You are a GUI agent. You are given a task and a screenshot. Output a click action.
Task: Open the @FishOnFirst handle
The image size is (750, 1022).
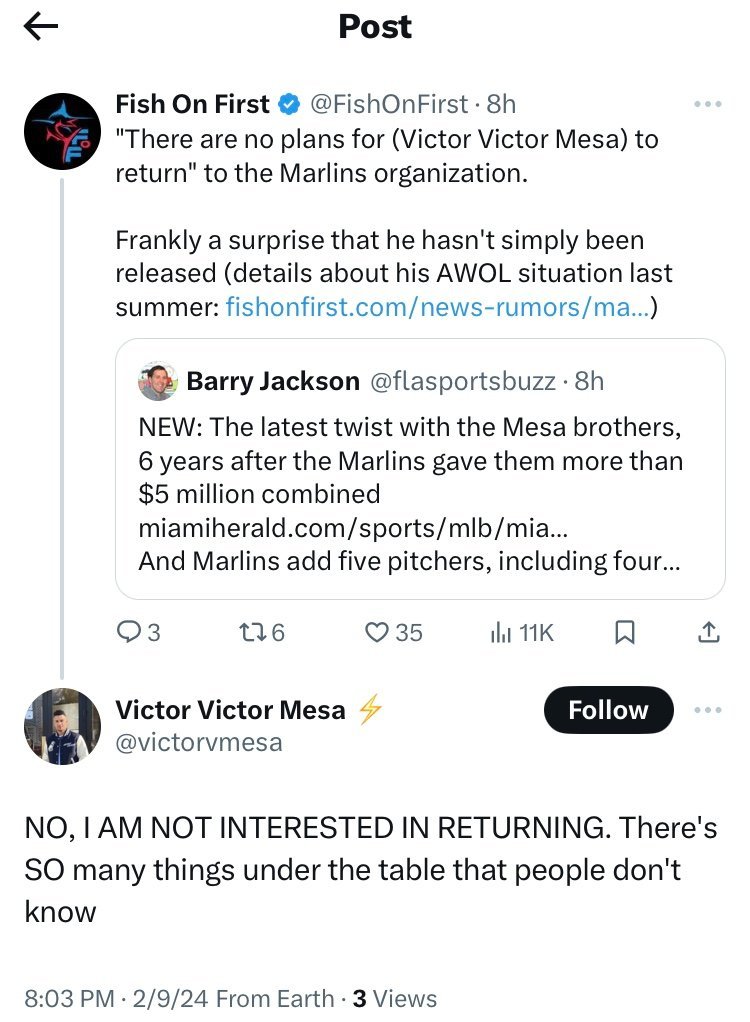pos(389,104)
